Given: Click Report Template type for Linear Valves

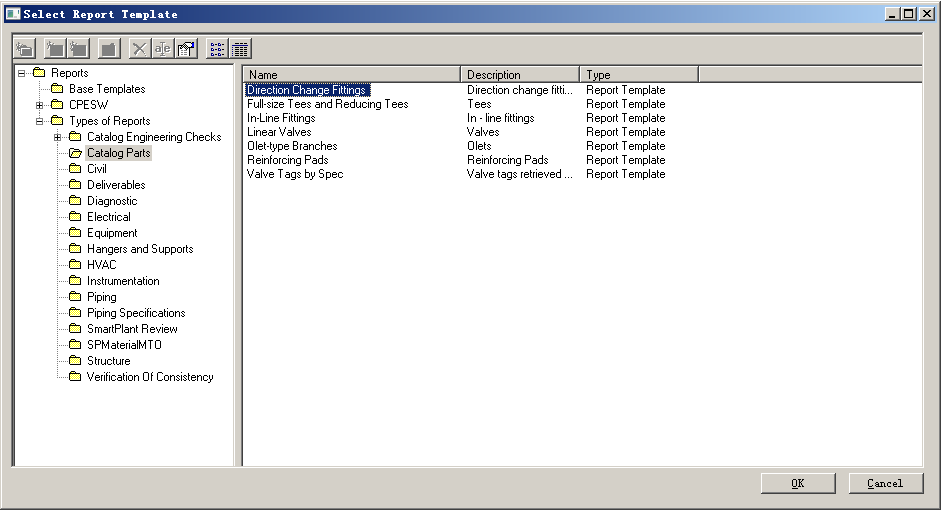Looking at the screenshot, I should 625,132.
